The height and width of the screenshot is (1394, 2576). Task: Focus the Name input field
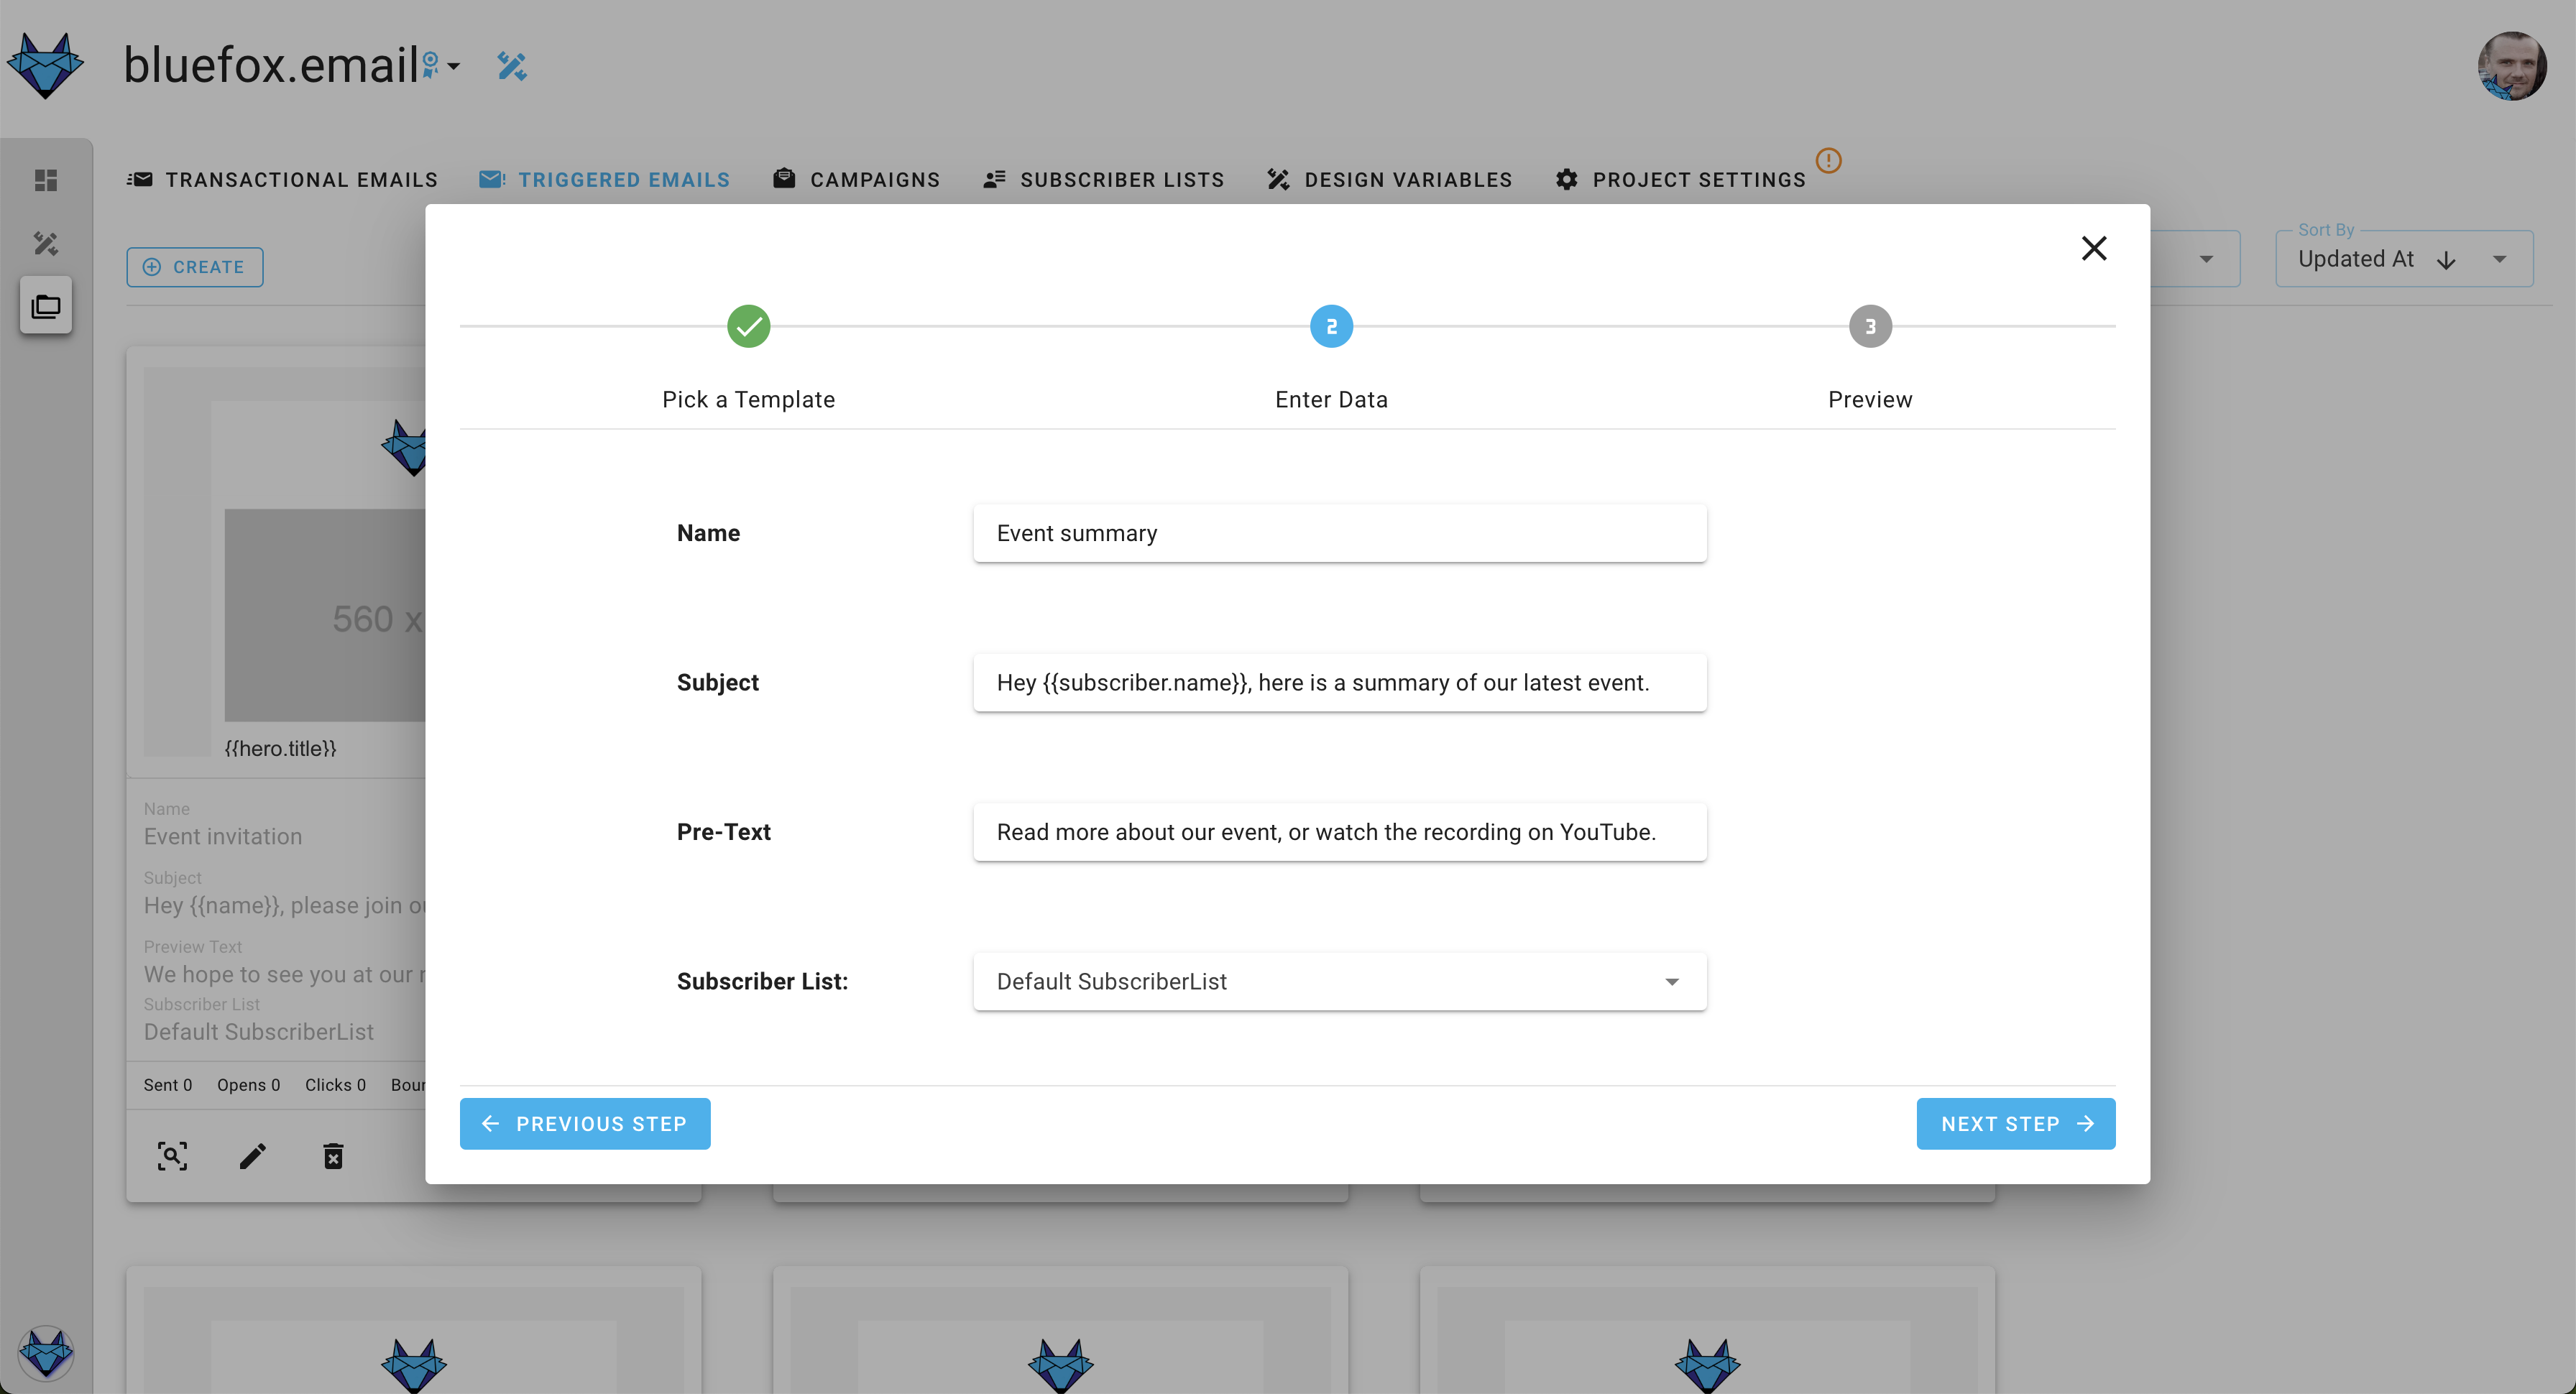(x=1340, y=533)
